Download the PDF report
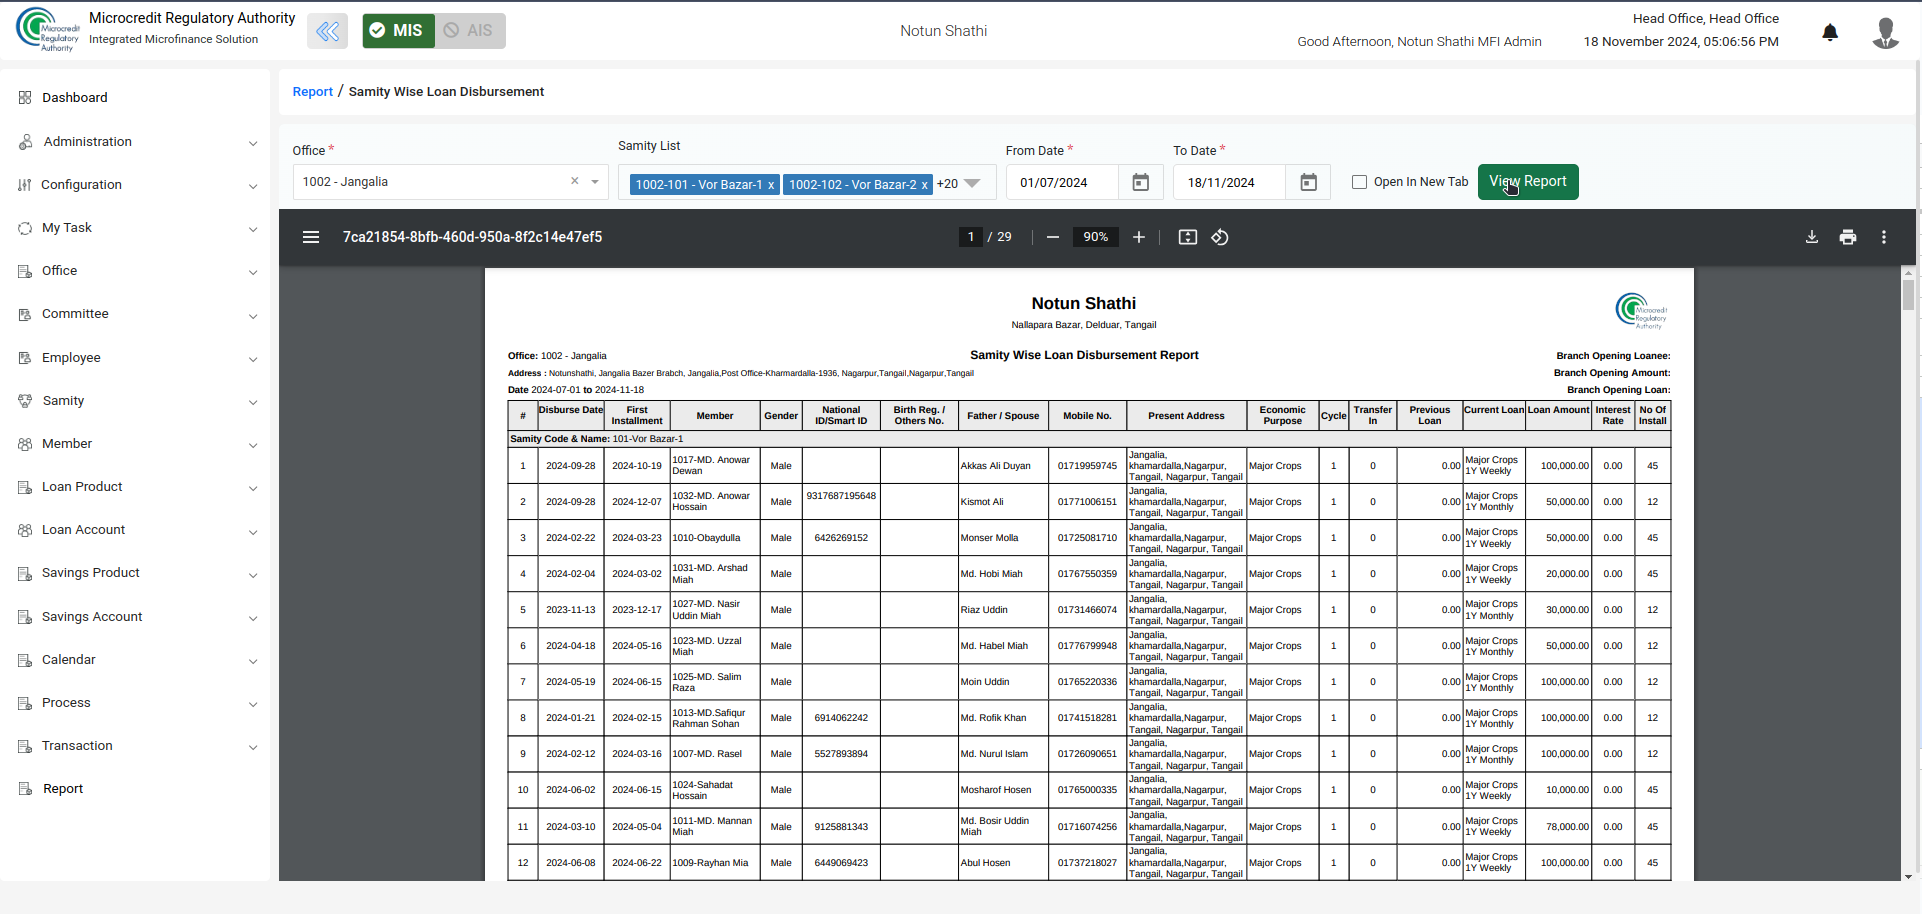 pos(1812,237)
